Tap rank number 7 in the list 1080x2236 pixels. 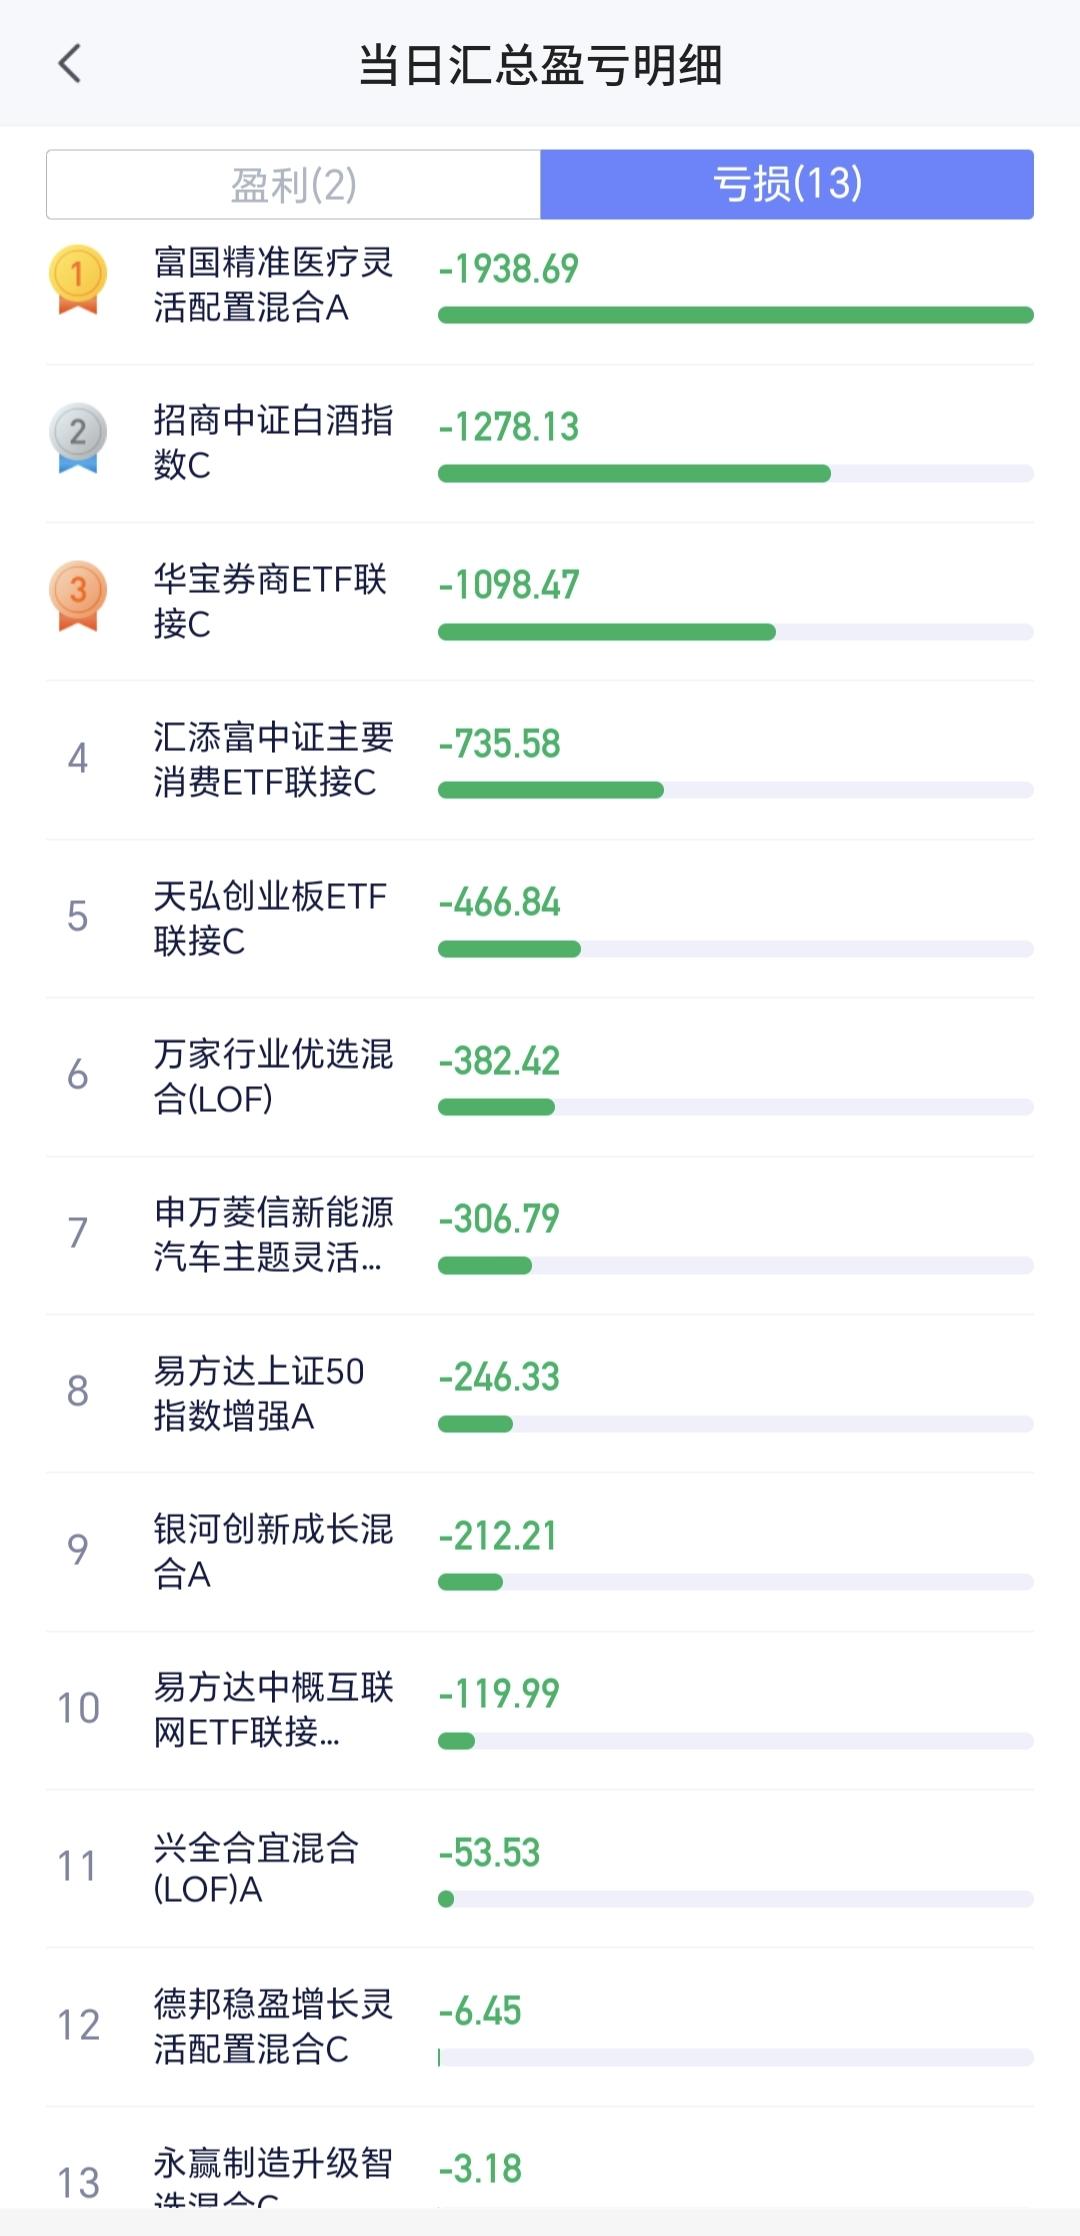pyautogui.click(x=77, y=1233)
